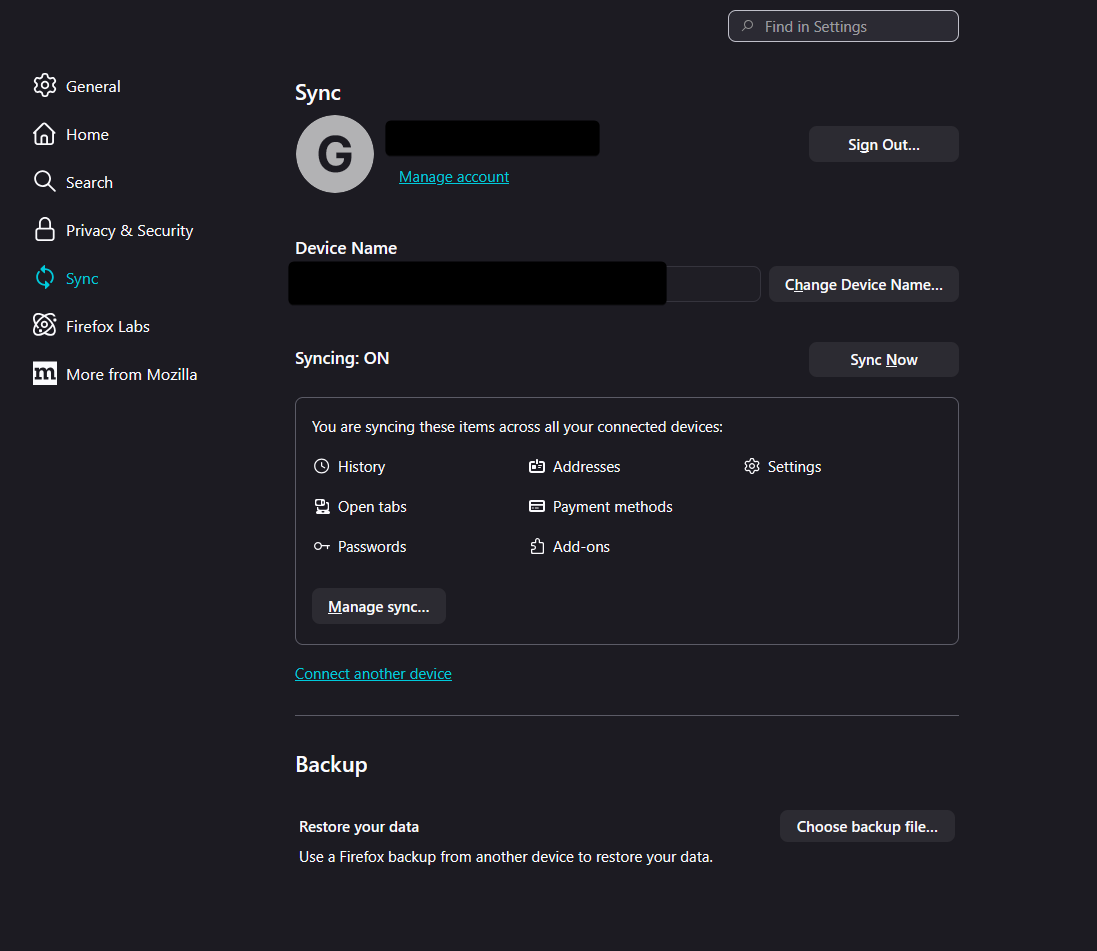Open the Manage account link
This screenshot has height=951, width=1097.
[454, 177]
